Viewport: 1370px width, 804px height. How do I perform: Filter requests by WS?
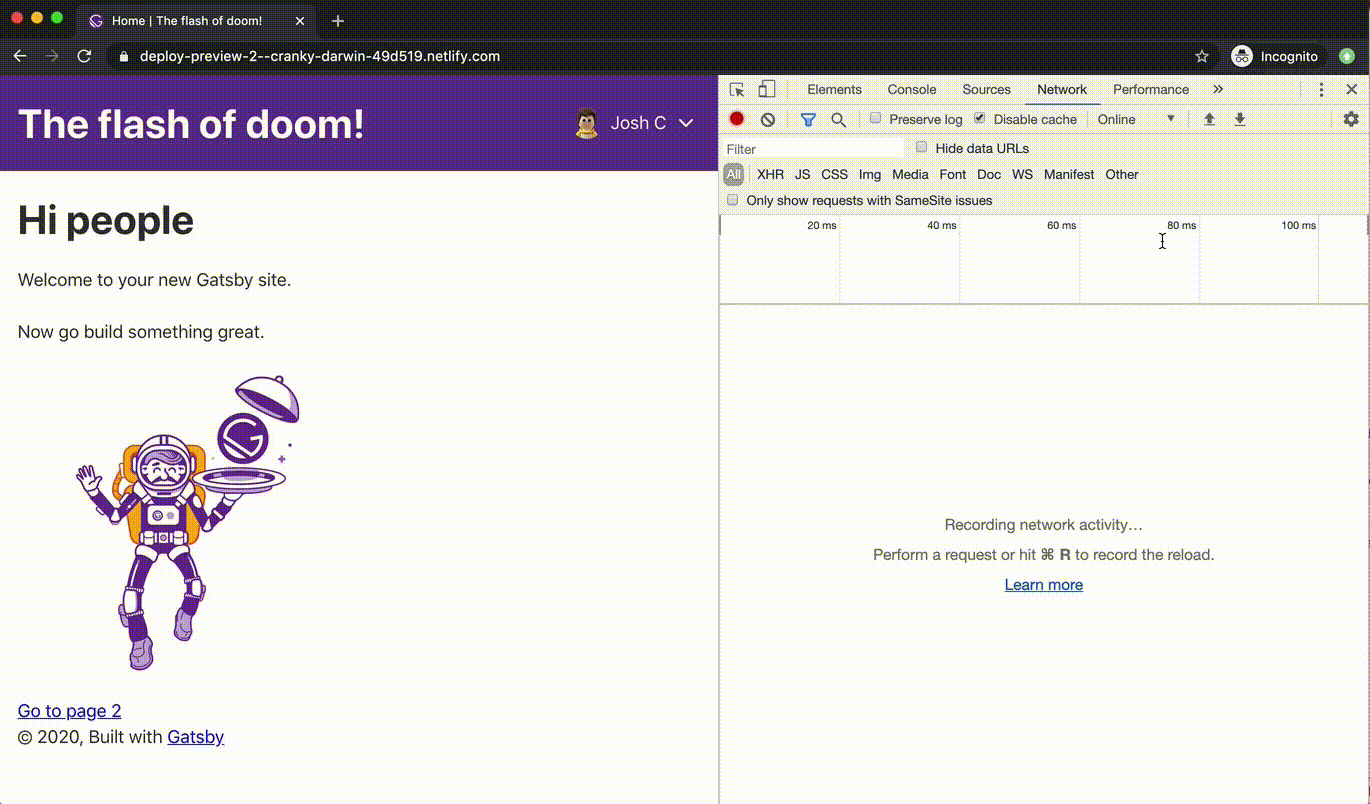click(x=1022, y=174)
